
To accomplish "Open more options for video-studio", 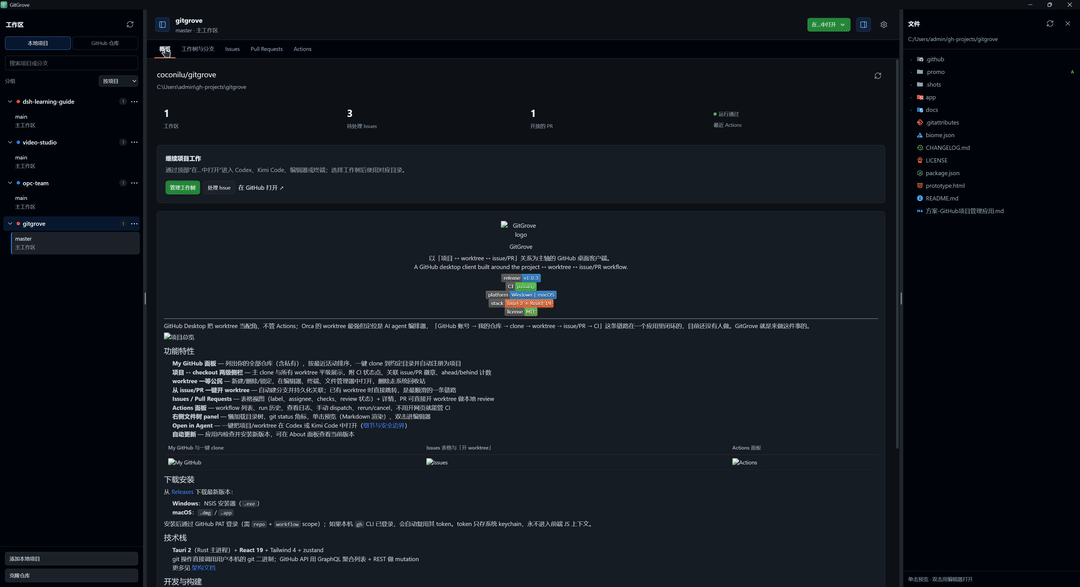I will point(134,143).
